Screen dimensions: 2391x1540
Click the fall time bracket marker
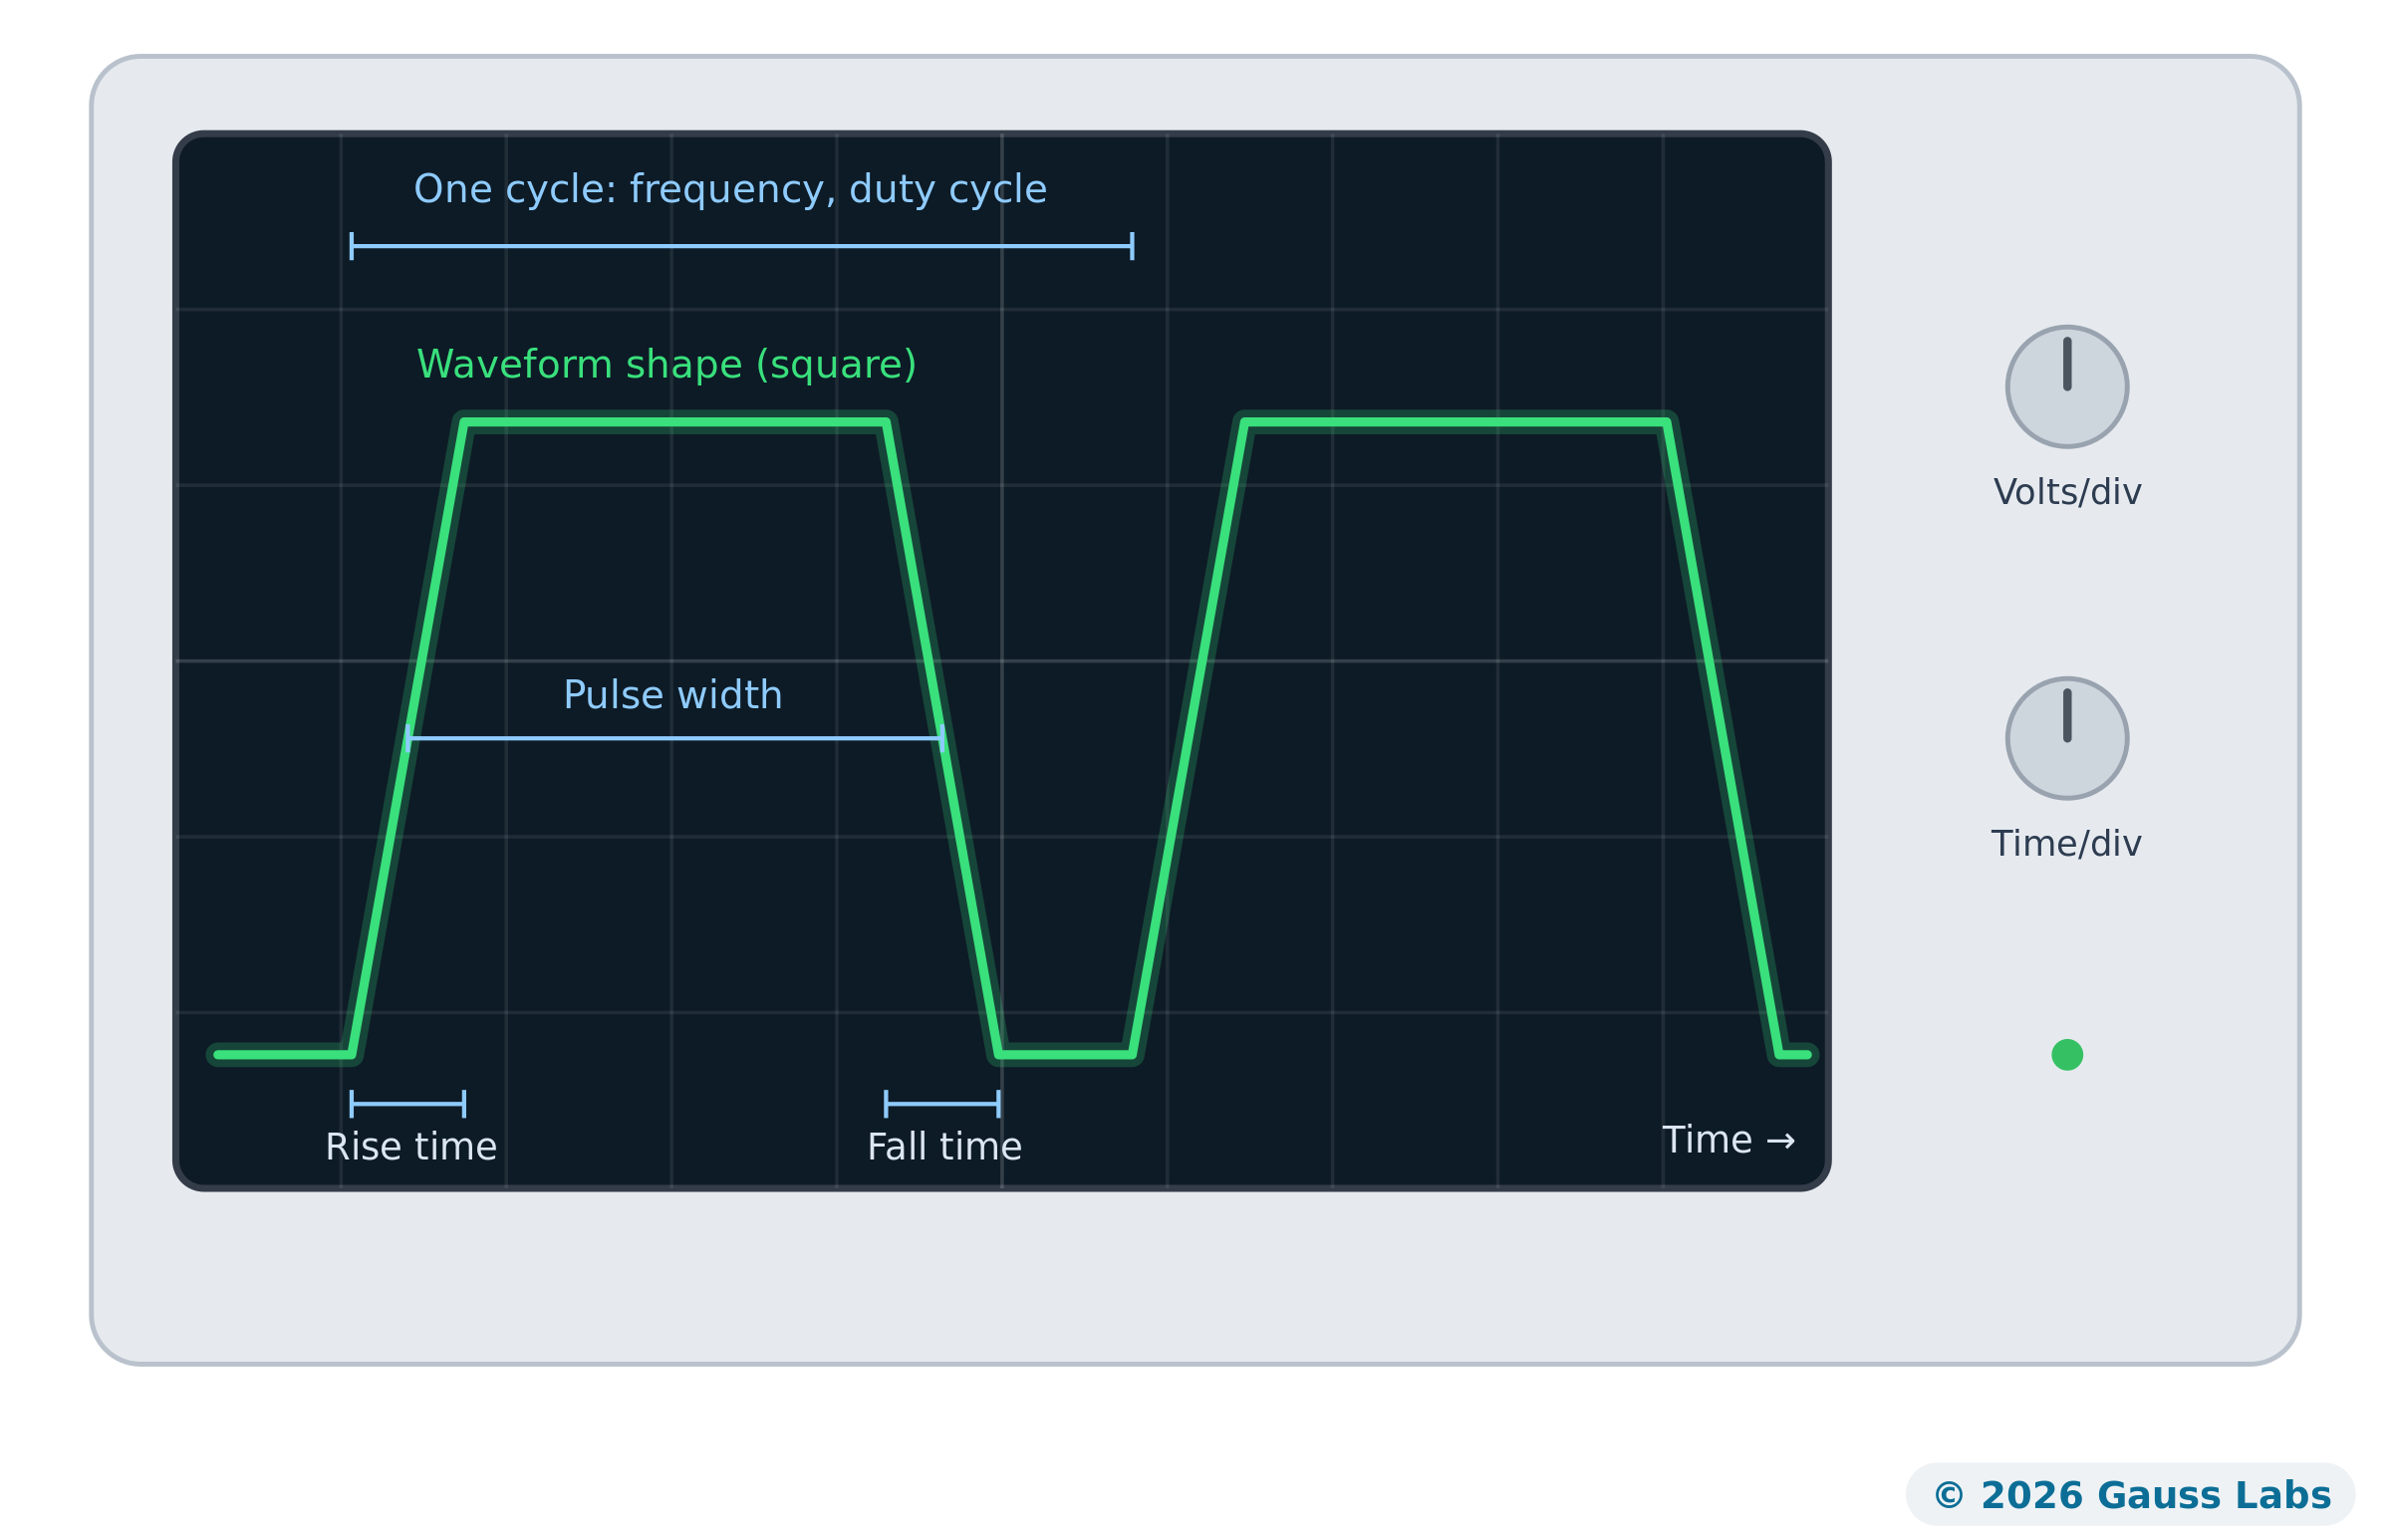(942, 1104)
